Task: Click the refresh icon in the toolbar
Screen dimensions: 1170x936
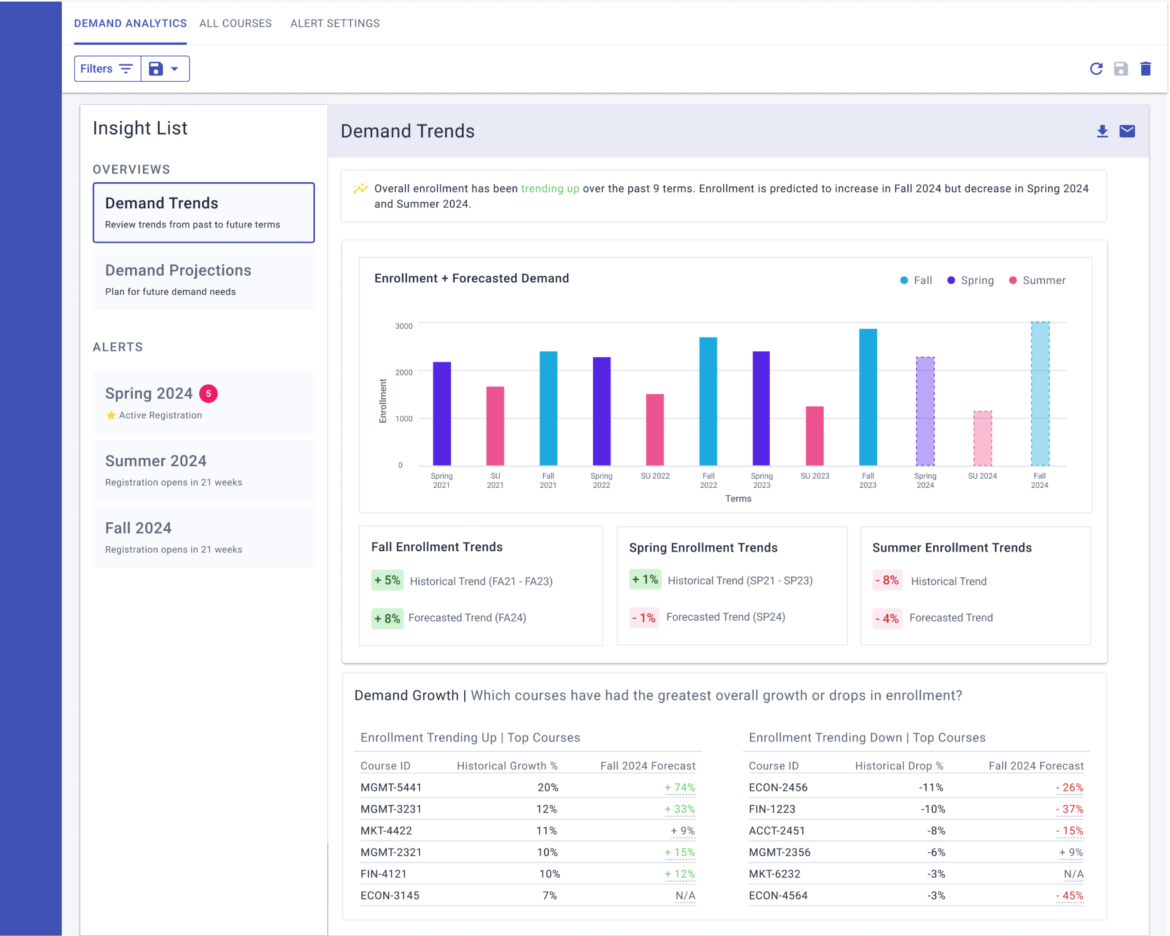Action: click(x=1096, y=69)
